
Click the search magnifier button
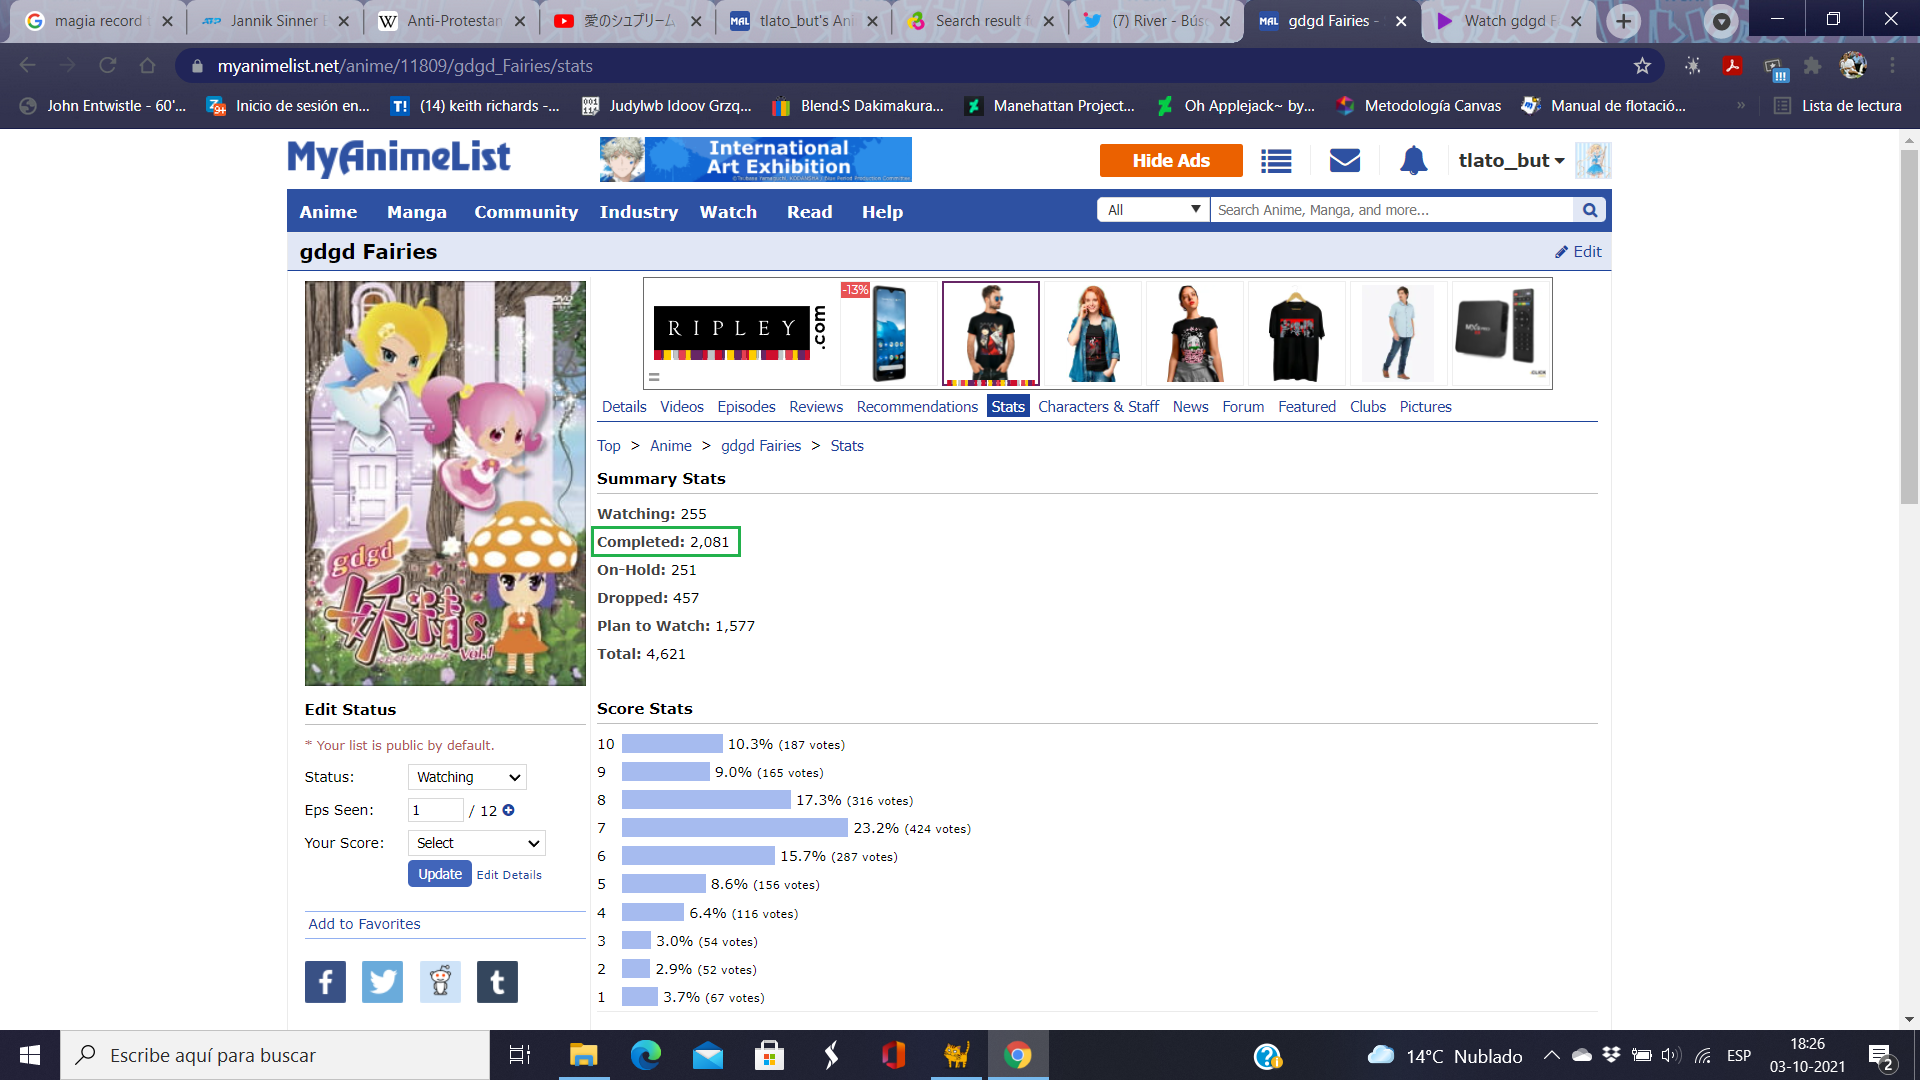pyautogui.click(x=1589, y=210)
